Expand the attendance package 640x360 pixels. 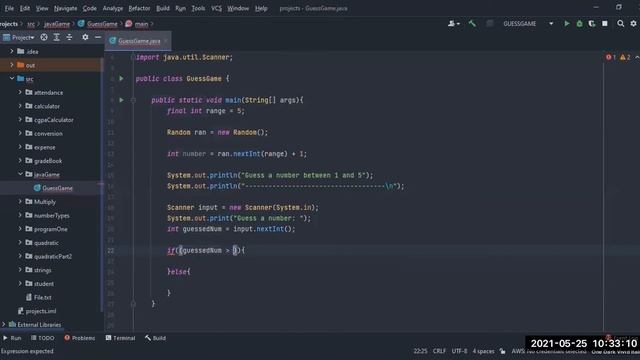tap(20, 92)
